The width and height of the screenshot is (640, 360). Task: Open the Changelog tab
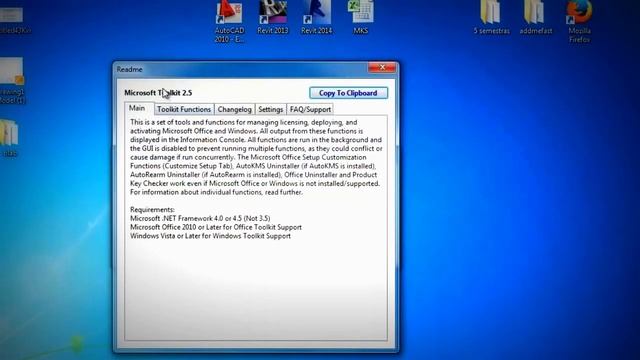click(x=234, y=109)
